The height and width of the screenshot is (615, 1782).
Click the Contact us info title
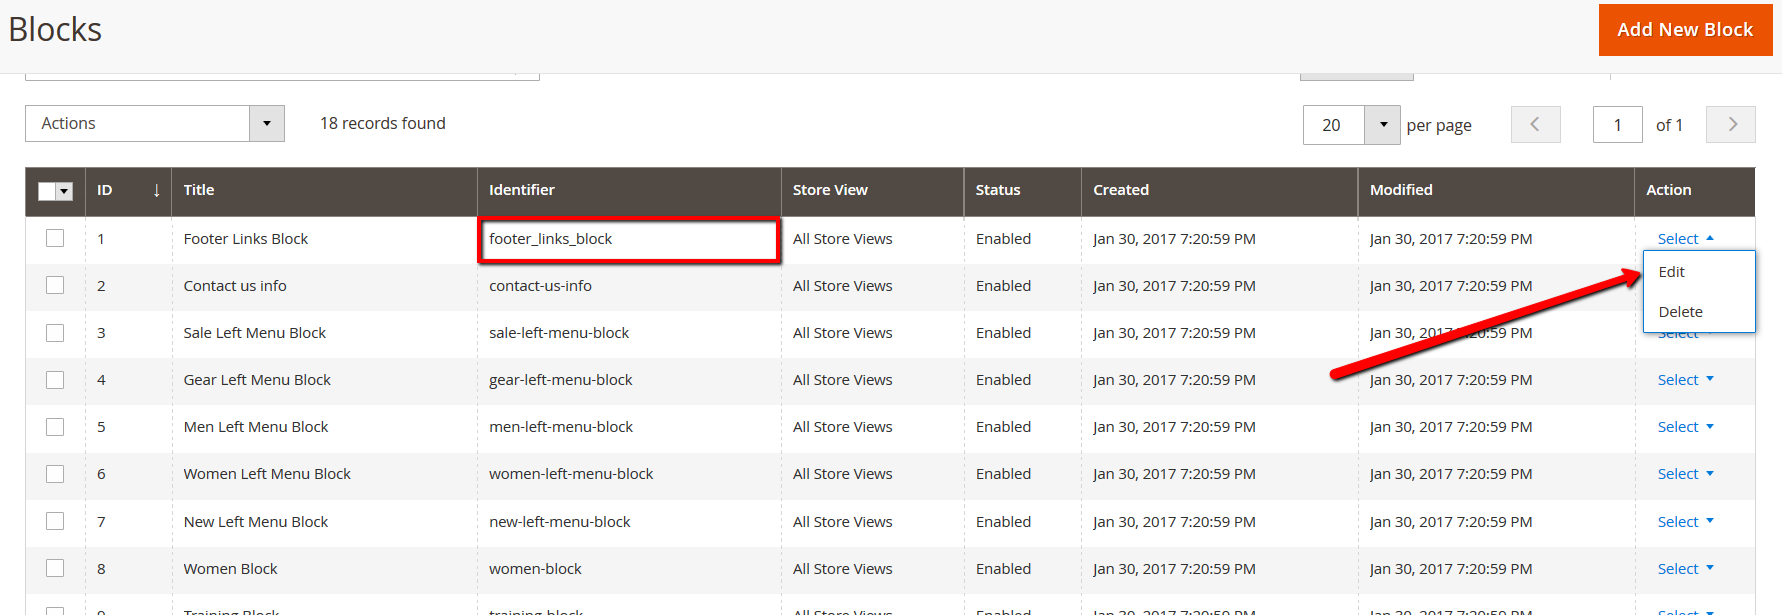(235, 286)
